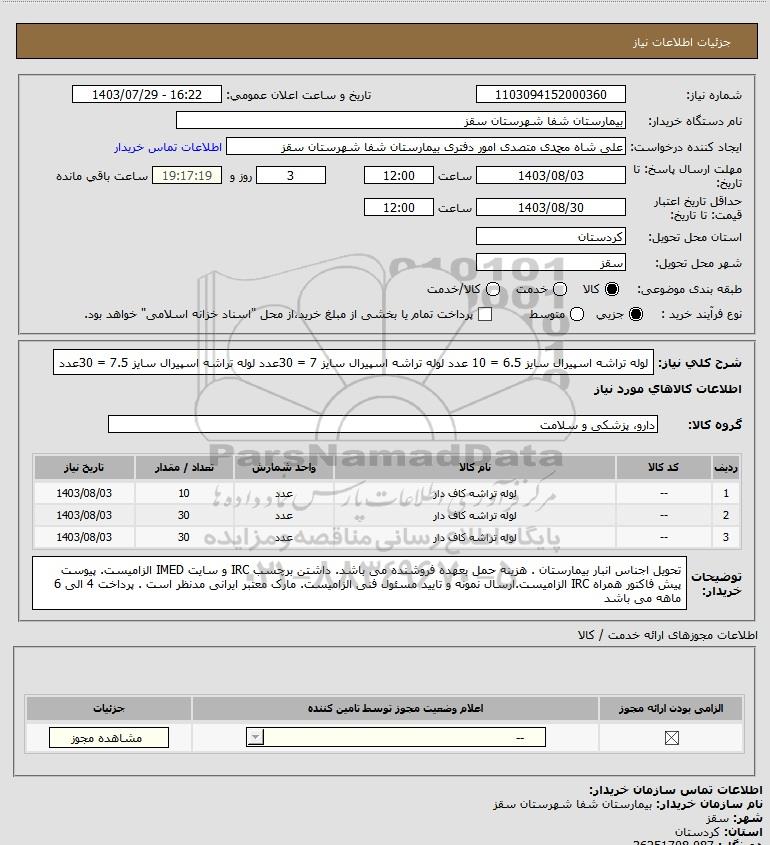Toggle the اسناد خزانه اسلامی payment checkbox

coord(485,314)
